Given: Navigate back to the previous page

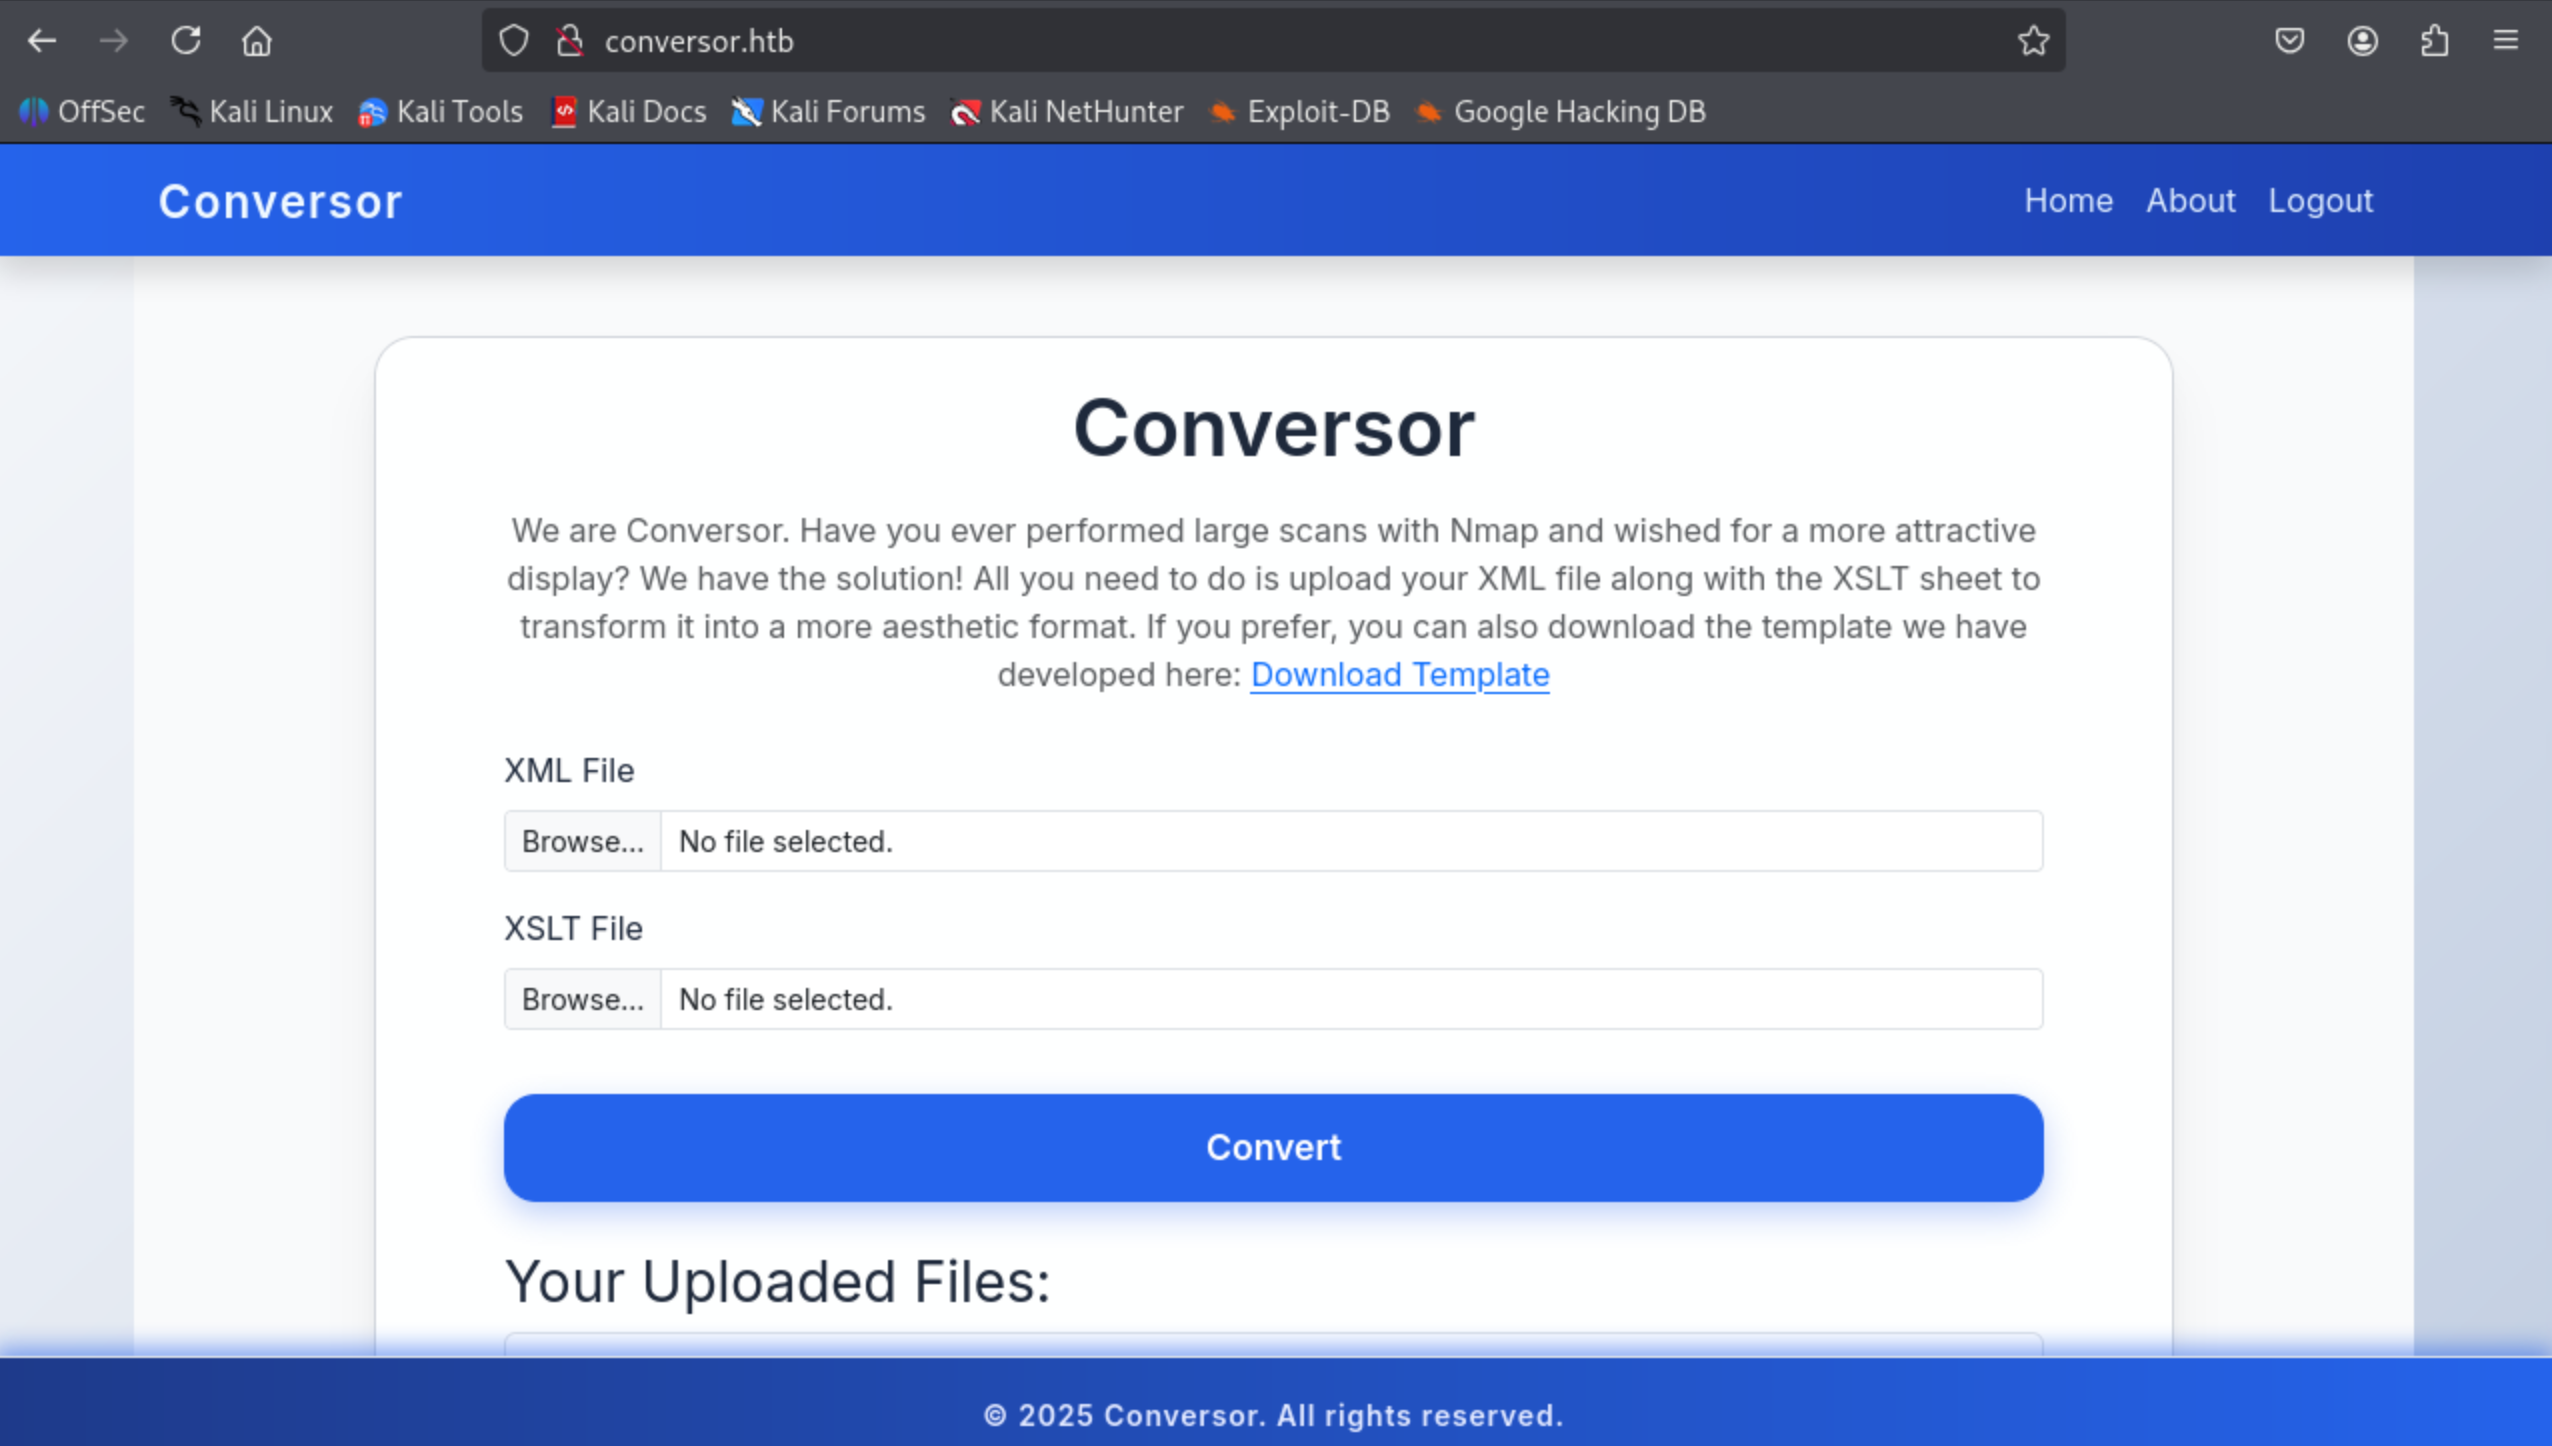Looking at the screenshot, I should [x=42, y=40].
